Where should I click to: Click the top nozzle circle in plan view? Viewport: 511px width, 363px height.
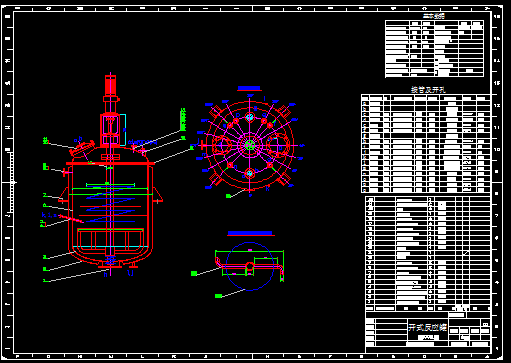[x=250, y=117]
